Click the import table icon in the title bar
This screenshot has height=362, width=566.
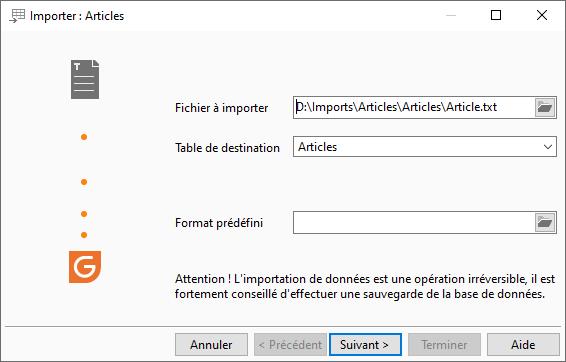(x=17, y=16)
